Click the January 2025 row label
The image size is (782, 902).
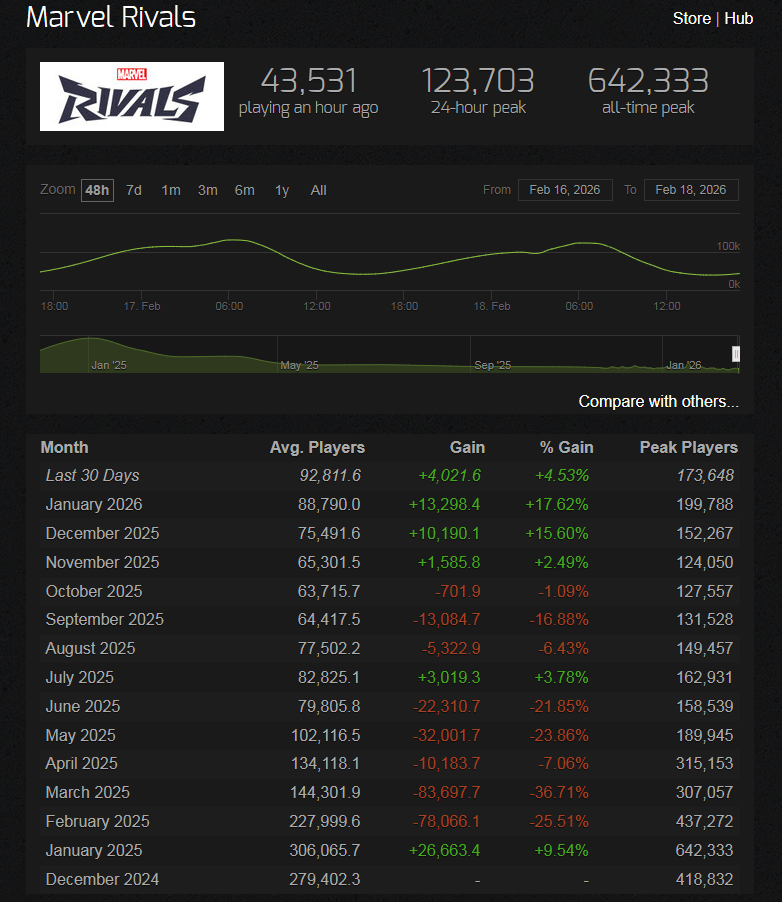(x=94, y=850)
